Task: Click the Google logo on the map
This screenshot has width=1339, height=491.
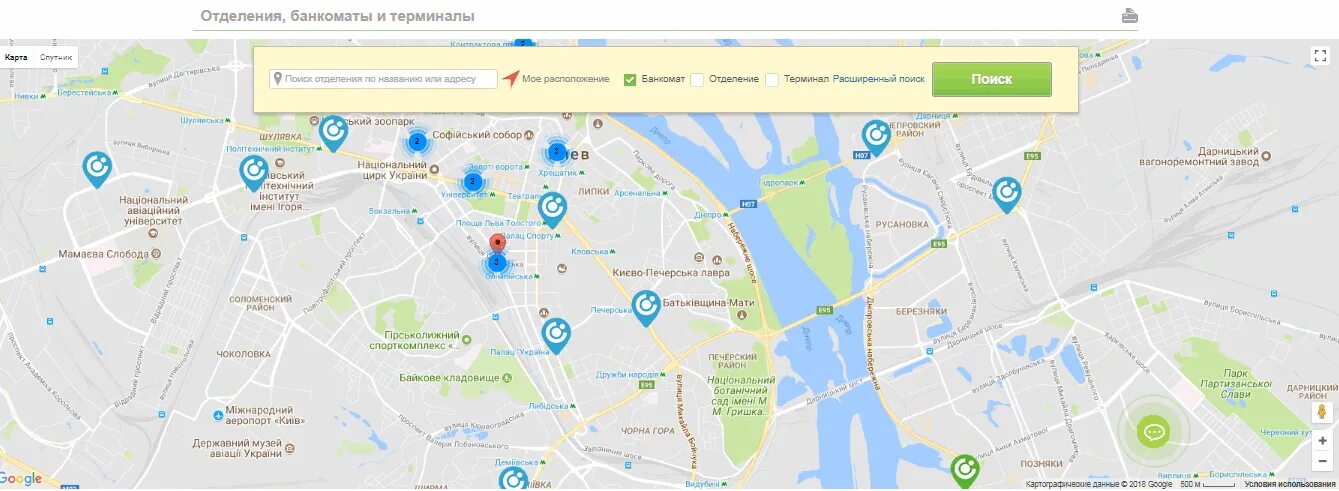Action: click(21, 480)
